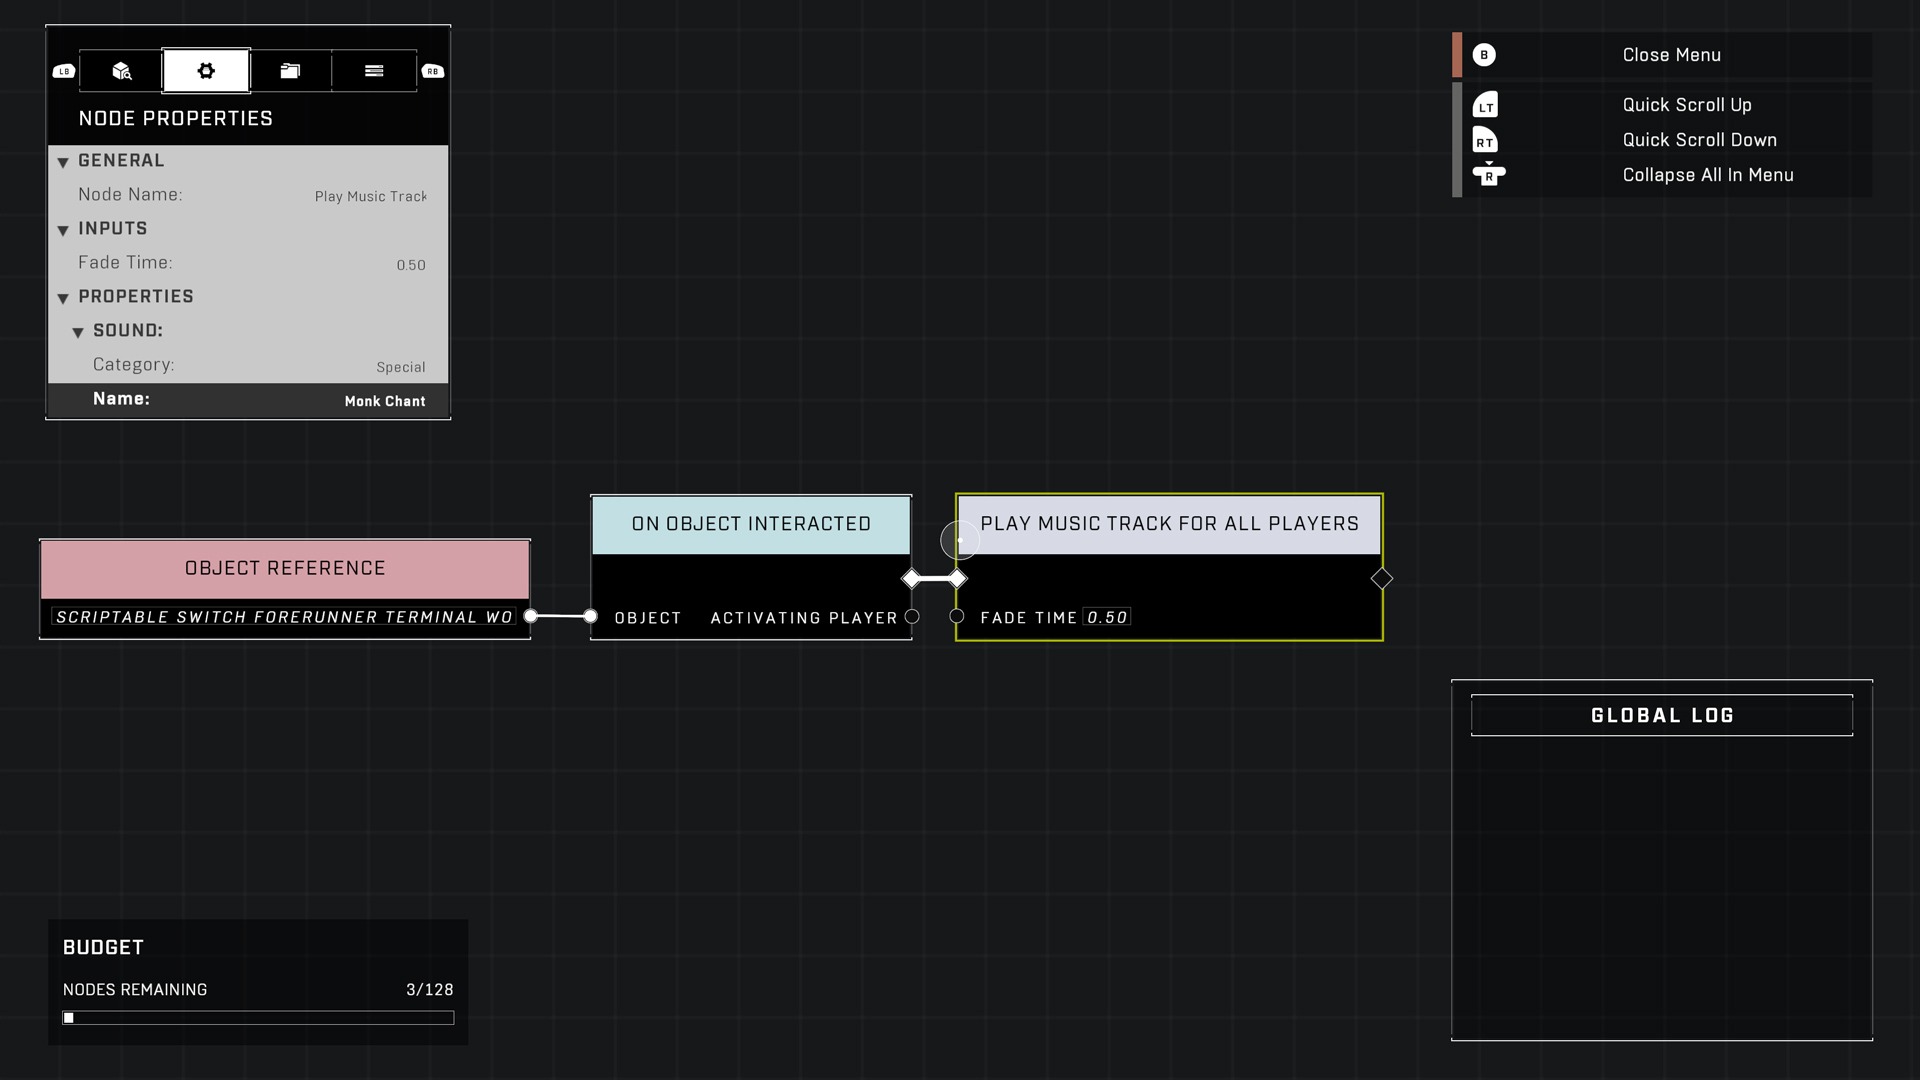Click Quick Scroll Up
Screen dimensions: 1920x1080
[1686, 105]
